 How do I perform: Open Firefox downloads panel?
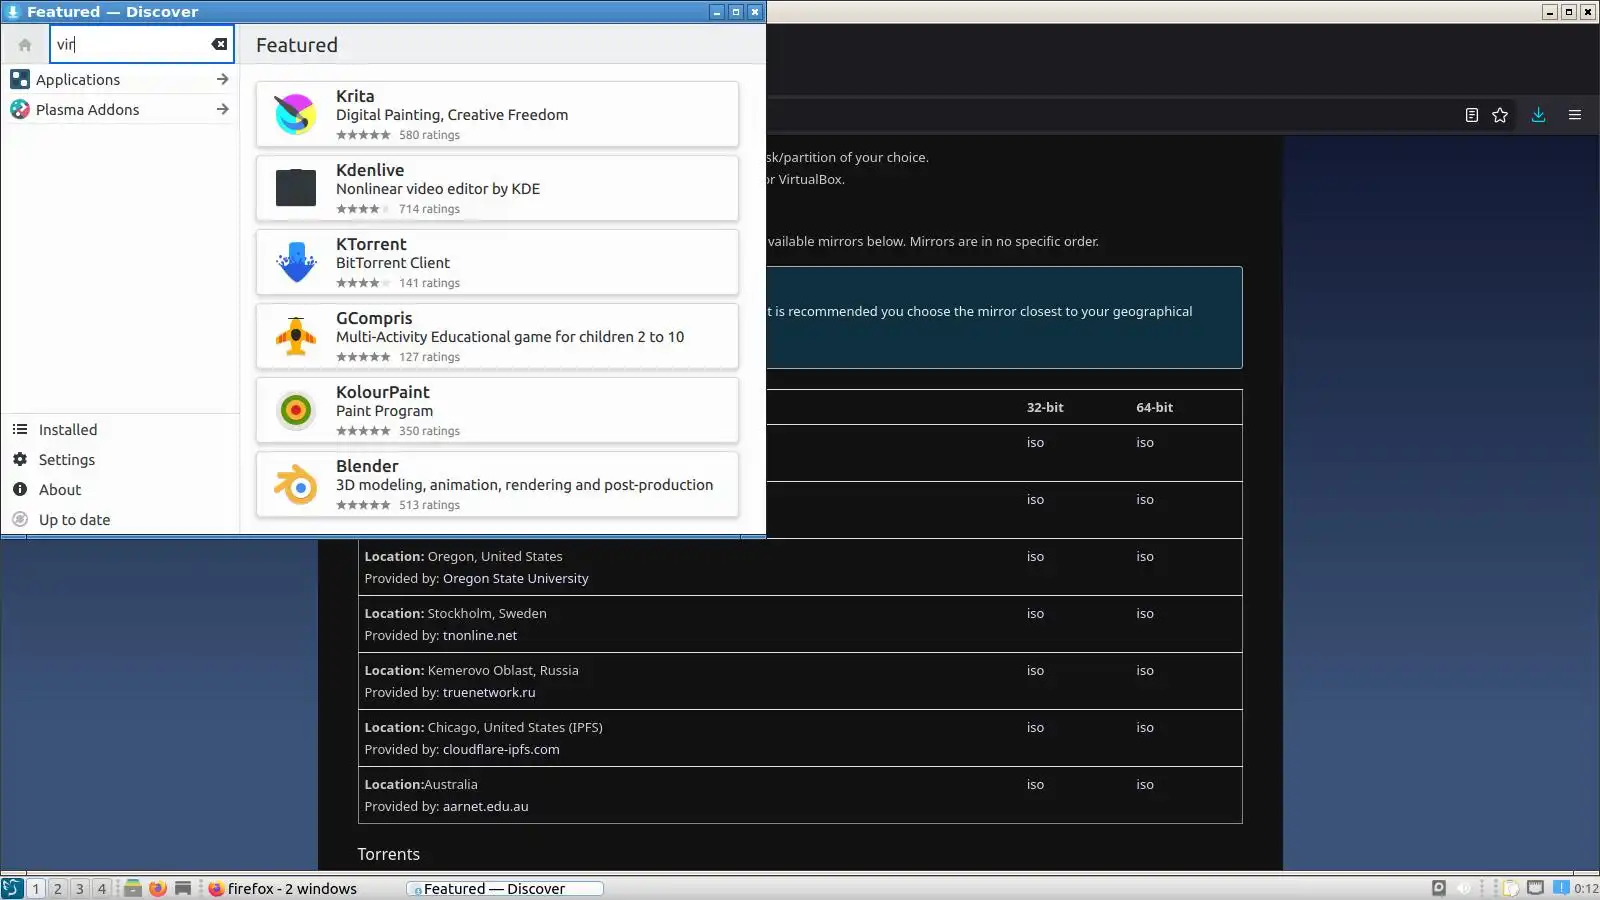pyautogui.click(x=1538, y=115)
